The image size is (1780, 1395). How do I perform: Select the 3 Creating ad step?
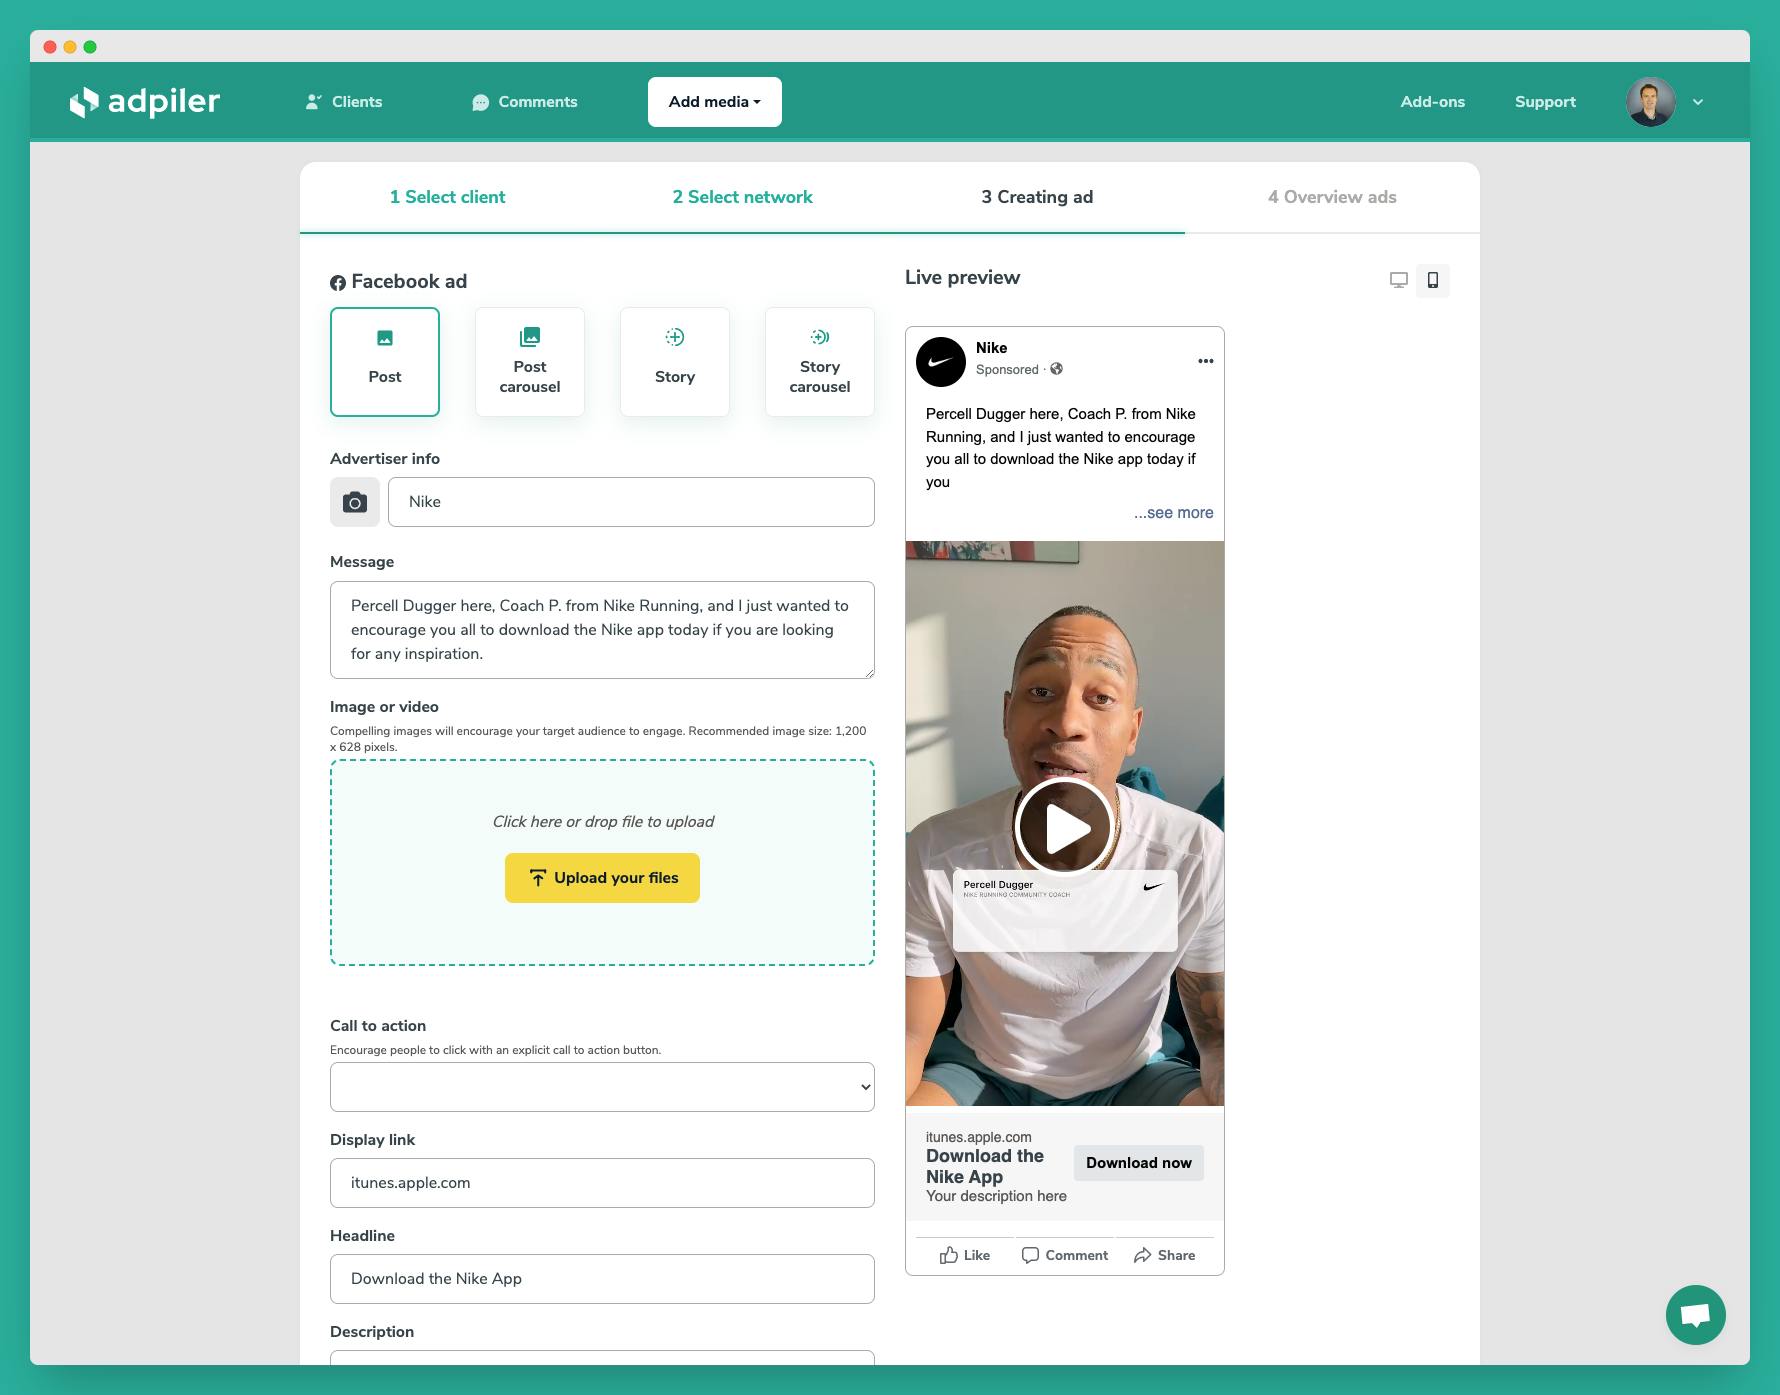(x=1037, y=197)
